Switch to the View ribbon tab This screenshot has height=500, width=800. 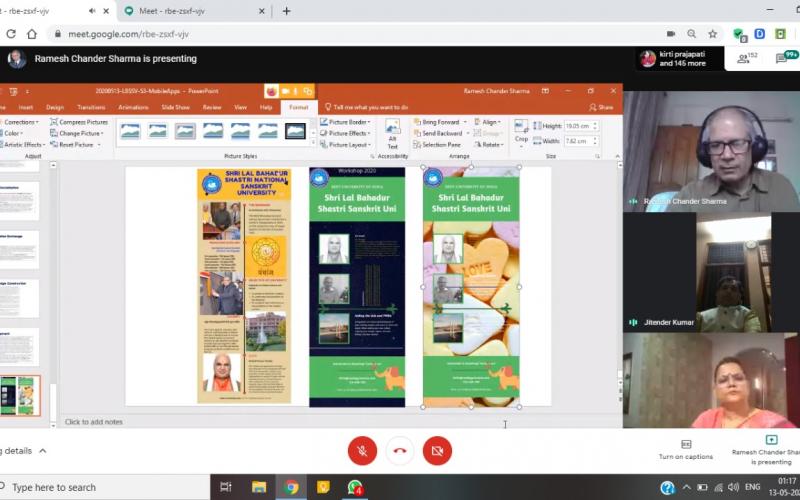[x=240, y=108]
